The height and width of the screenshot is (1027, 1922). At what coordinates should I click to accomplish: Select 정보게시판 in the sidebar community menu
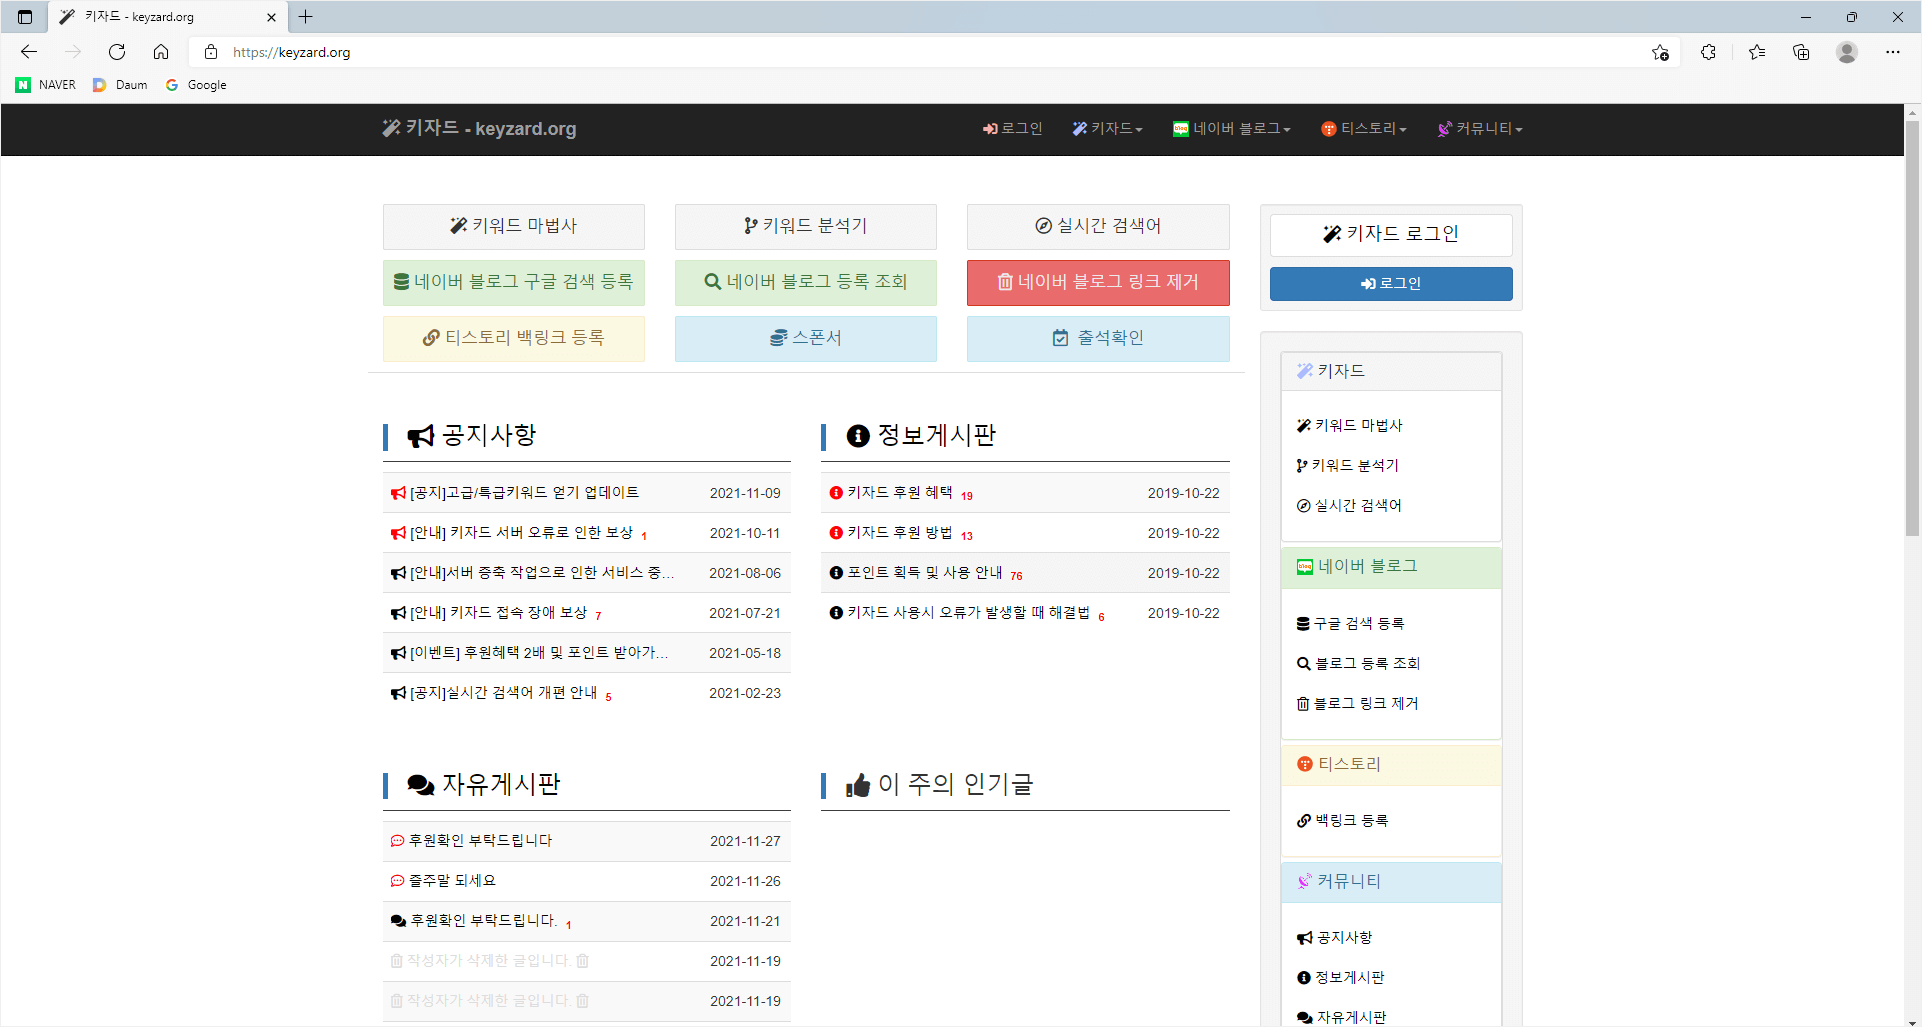1340,978
